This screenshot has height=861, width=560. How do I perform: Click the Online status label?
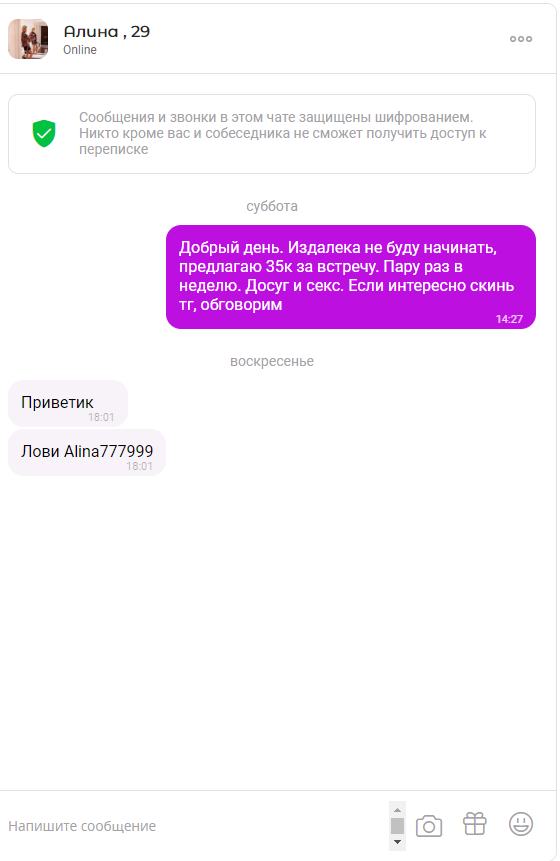tap(80, 50)
